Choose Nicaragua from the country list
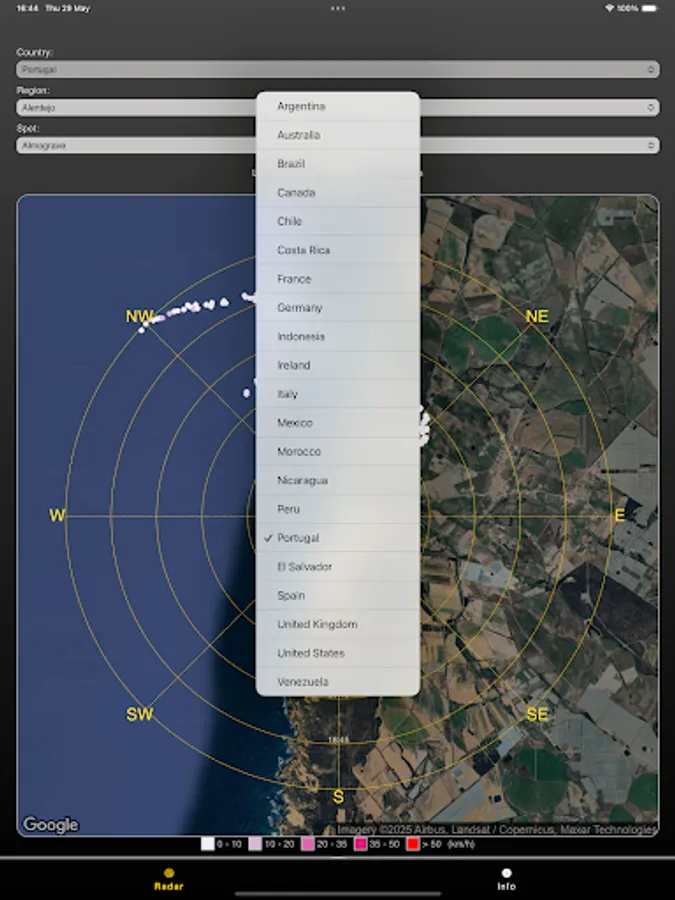Viewport: 675px width, 900px height. [338, 480]
